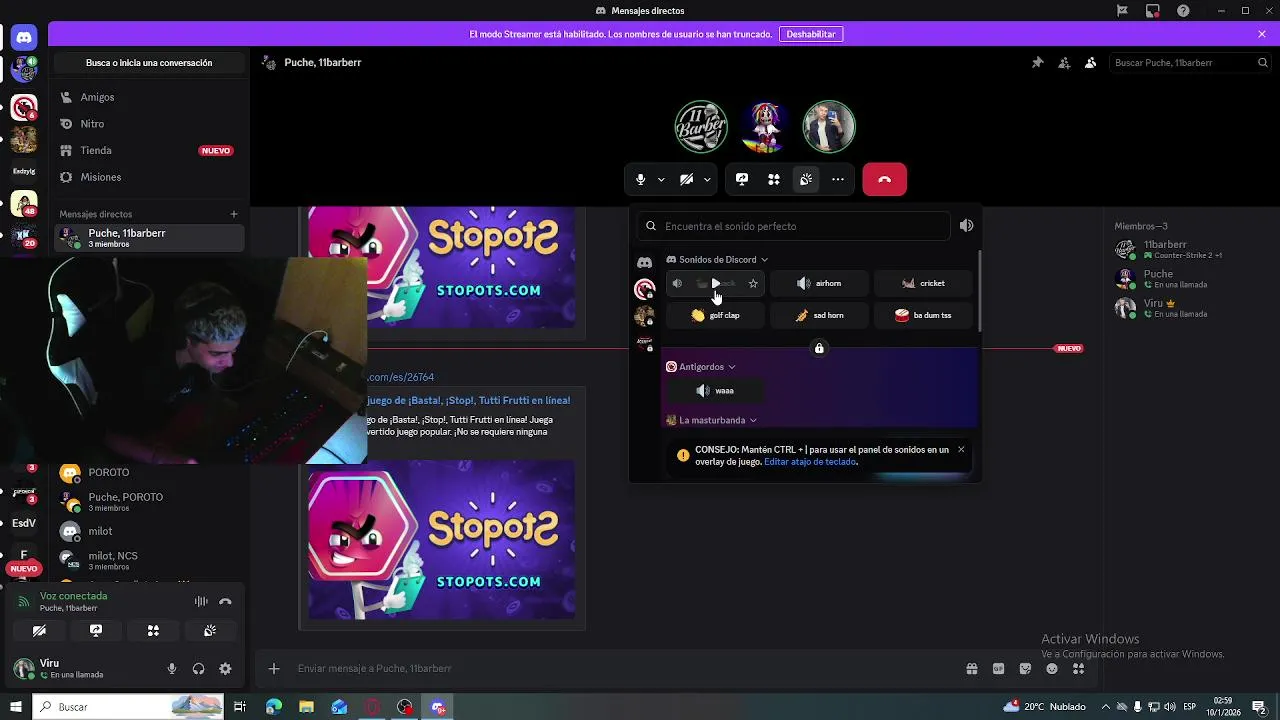Open the soundboard from the call controls
The image size is (1280, 720).
point(806,179)
